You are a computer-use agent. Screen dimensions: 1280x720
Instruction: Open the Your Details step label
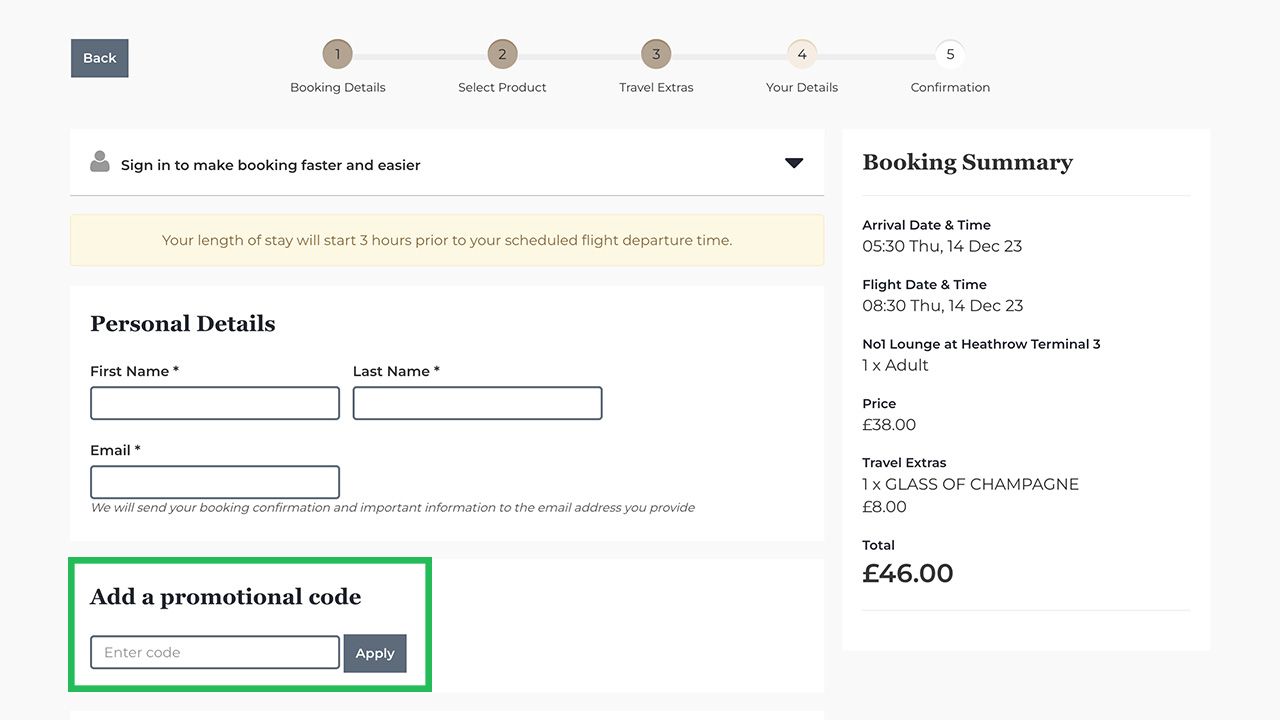click(802, 87)
